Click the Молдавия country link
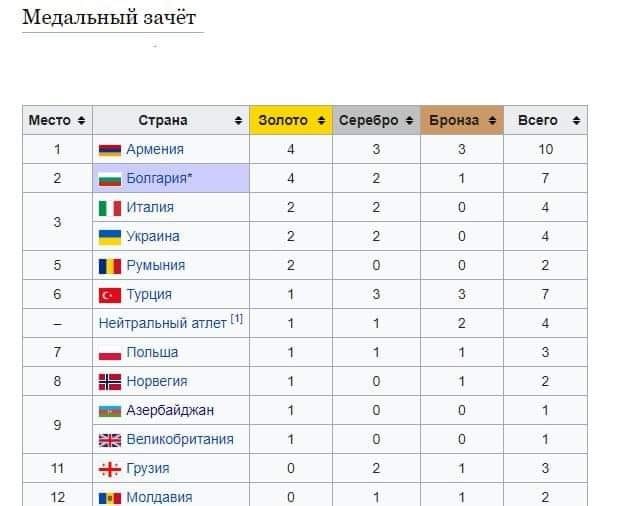 point(159,497)
